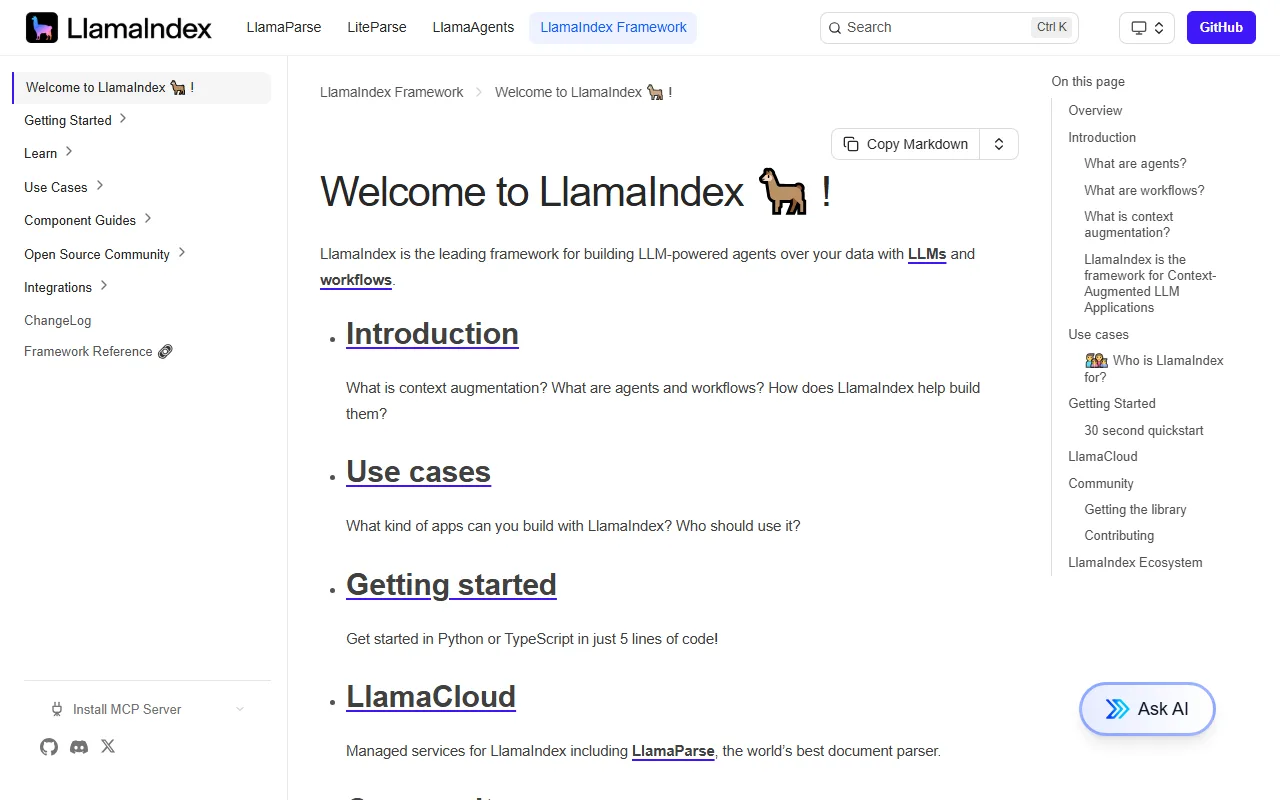This screenshot has width=1280, height=800.
Task: Click the link icon next to Framework Reference
Action: point(165,352)
